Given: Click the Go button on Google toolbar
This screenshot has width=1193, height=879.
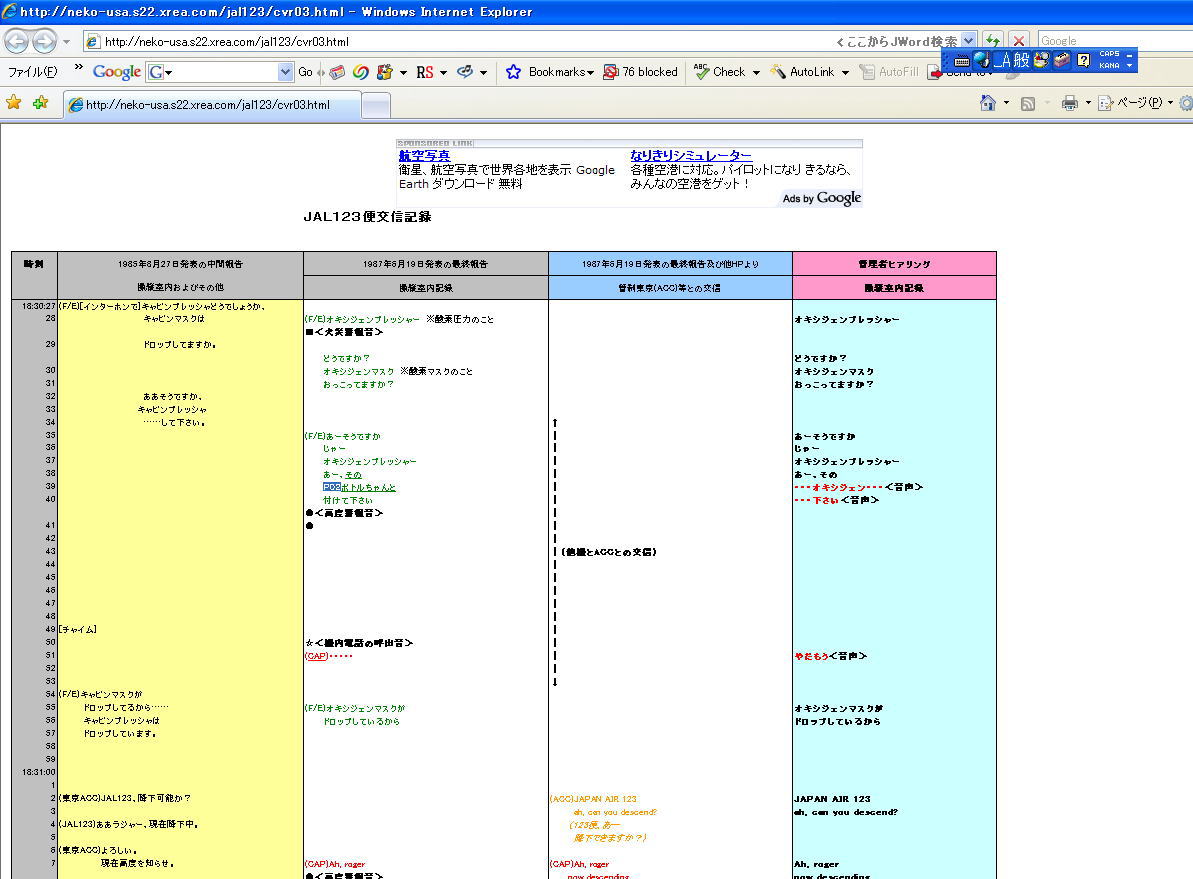Looking at the screenshot, I should click(305, 72).
